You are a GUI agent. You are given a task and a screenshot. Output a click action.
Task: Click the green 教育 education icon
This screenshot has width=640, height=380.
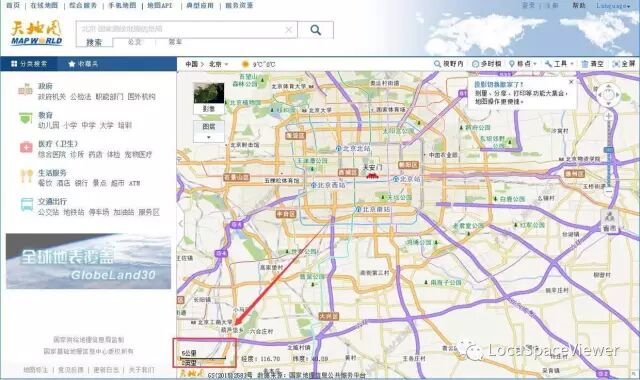25,118
